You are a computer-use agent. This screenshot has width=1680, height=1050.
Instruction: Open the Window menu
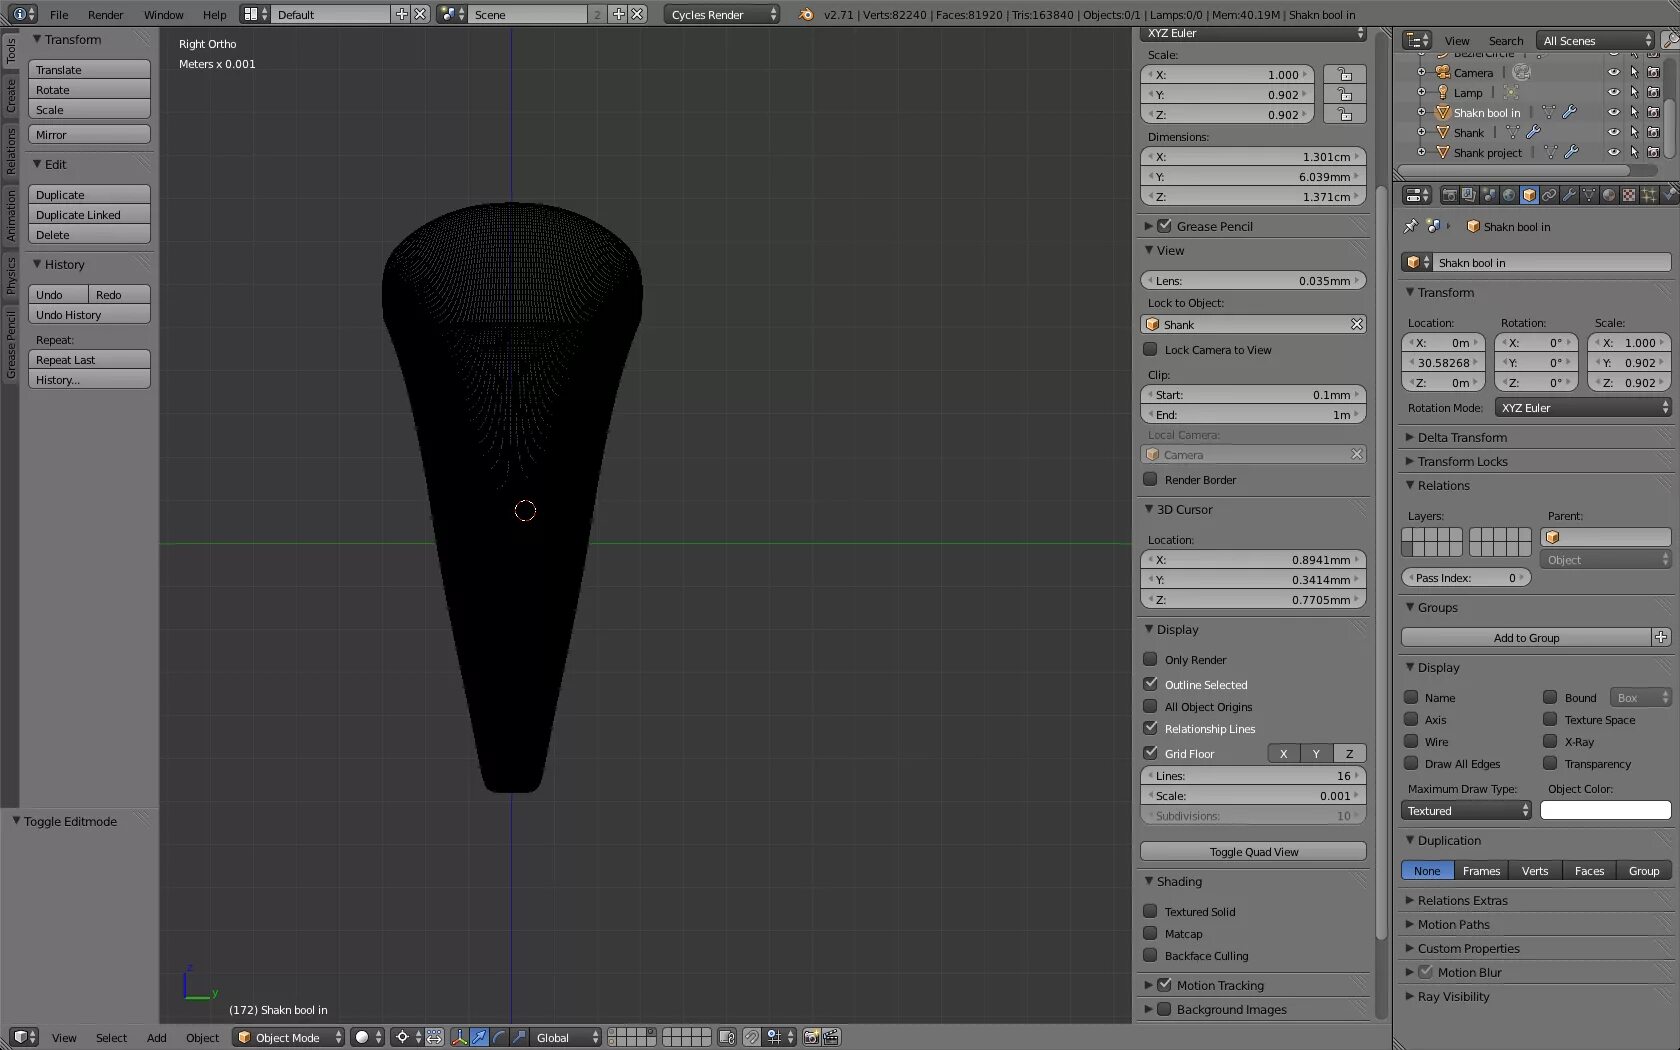tap(163, 14)
